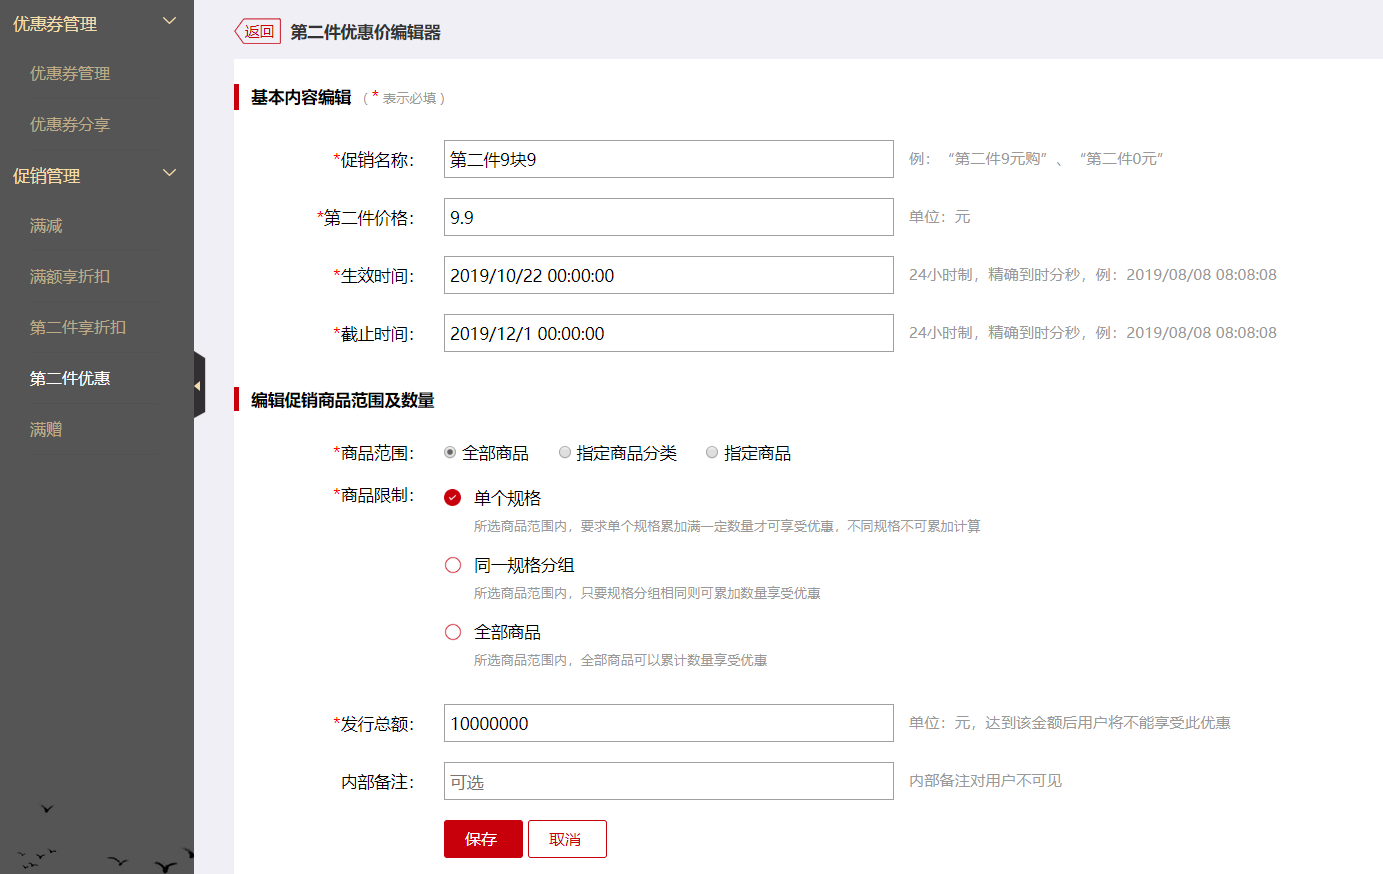Enable the 单个规格 restriction option

[453, 497]
